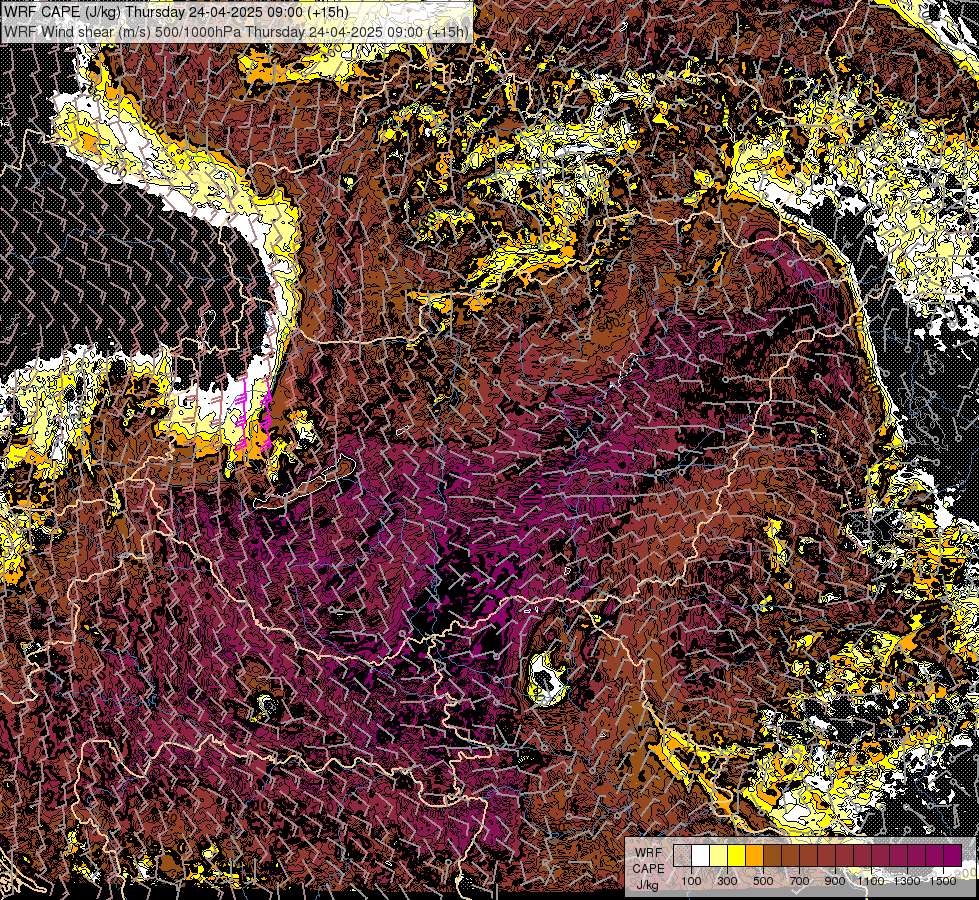Click the 900 legend value
979x900 pixels.
click(835, 881)
